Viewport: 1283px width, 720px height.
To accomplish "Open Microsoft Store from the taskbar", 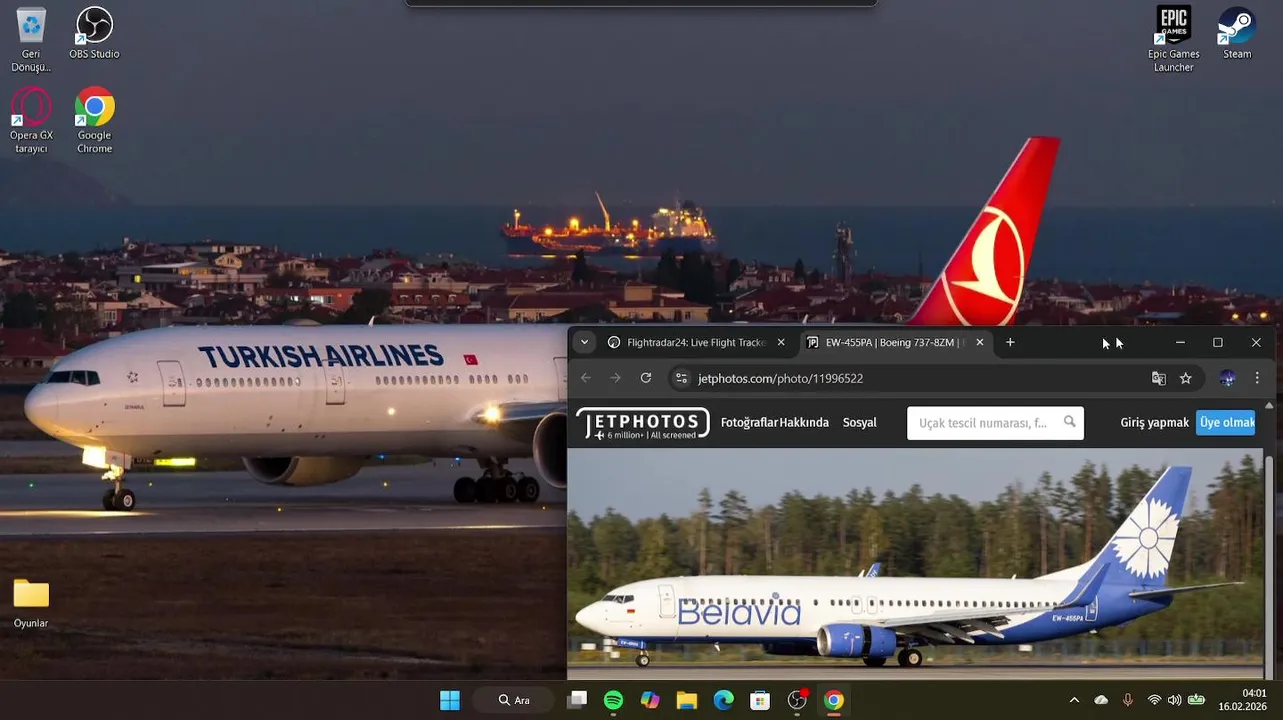I will pos(760,700).
